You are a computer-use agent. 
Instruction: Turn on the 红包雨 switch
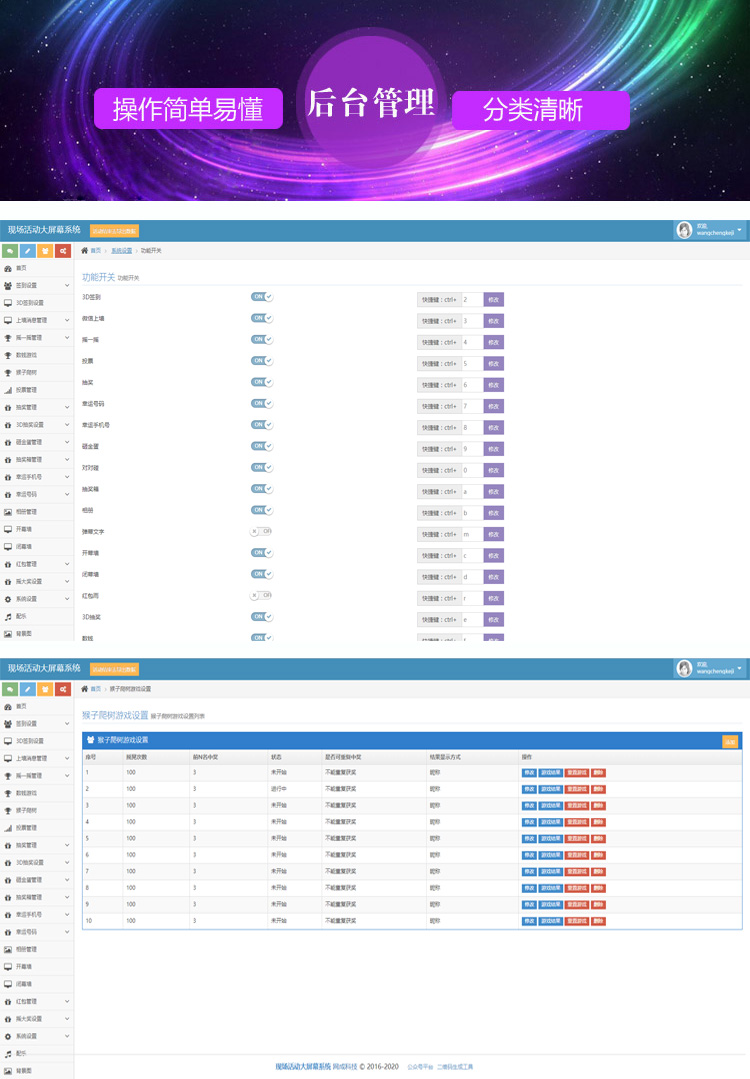(261, 595)
